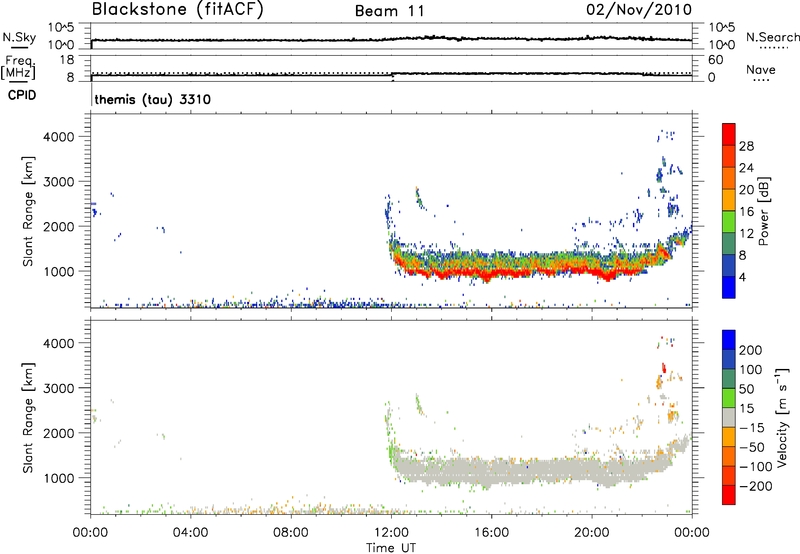
Task: Click the "10^5" tick beside the N.Sky label
Action: [61, 27]
